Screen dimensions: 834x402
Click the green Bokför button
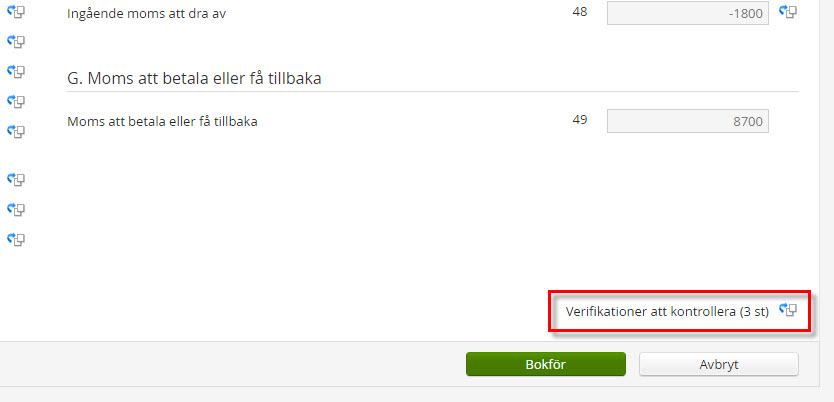[x=546, y=364]
